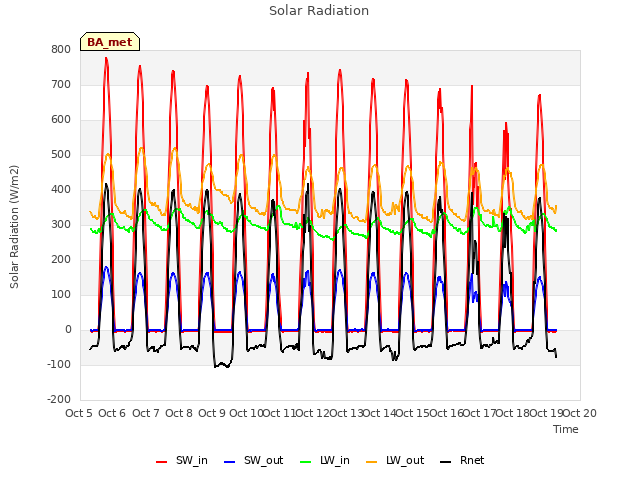640x480 pixels.
Task: Click the Oct 20 x-axis tick label
Action: [x=580, y=413]
